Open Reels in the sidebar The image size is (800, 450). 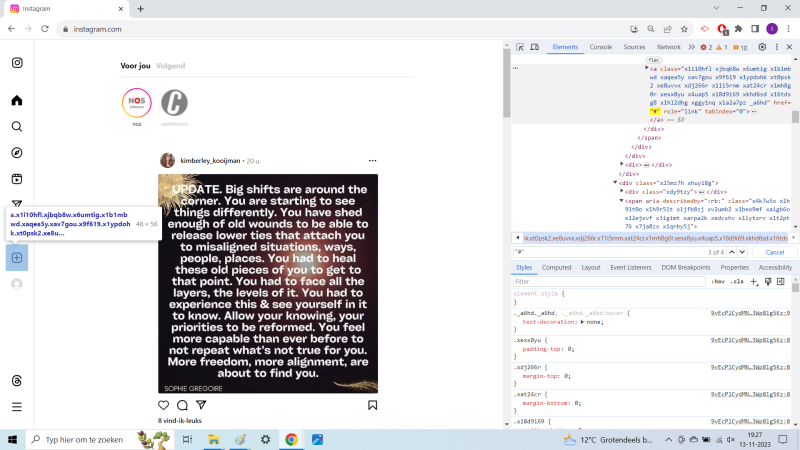pos(17,179)
